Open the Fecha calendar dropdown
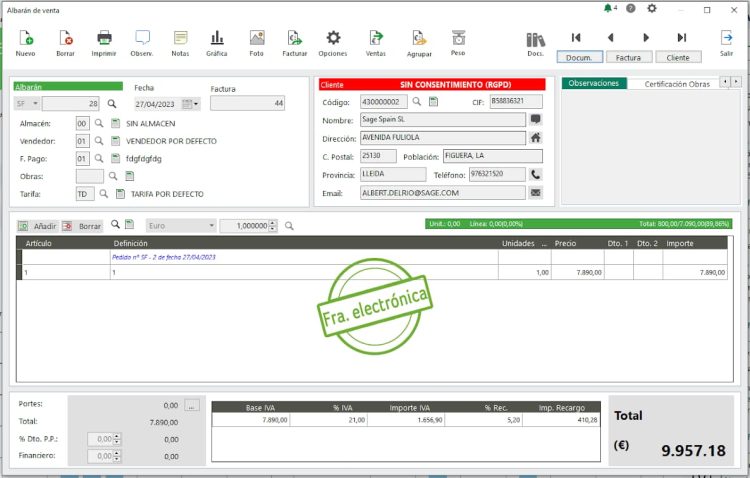Viewport: 750px width, 478px height. coord(191,103)
